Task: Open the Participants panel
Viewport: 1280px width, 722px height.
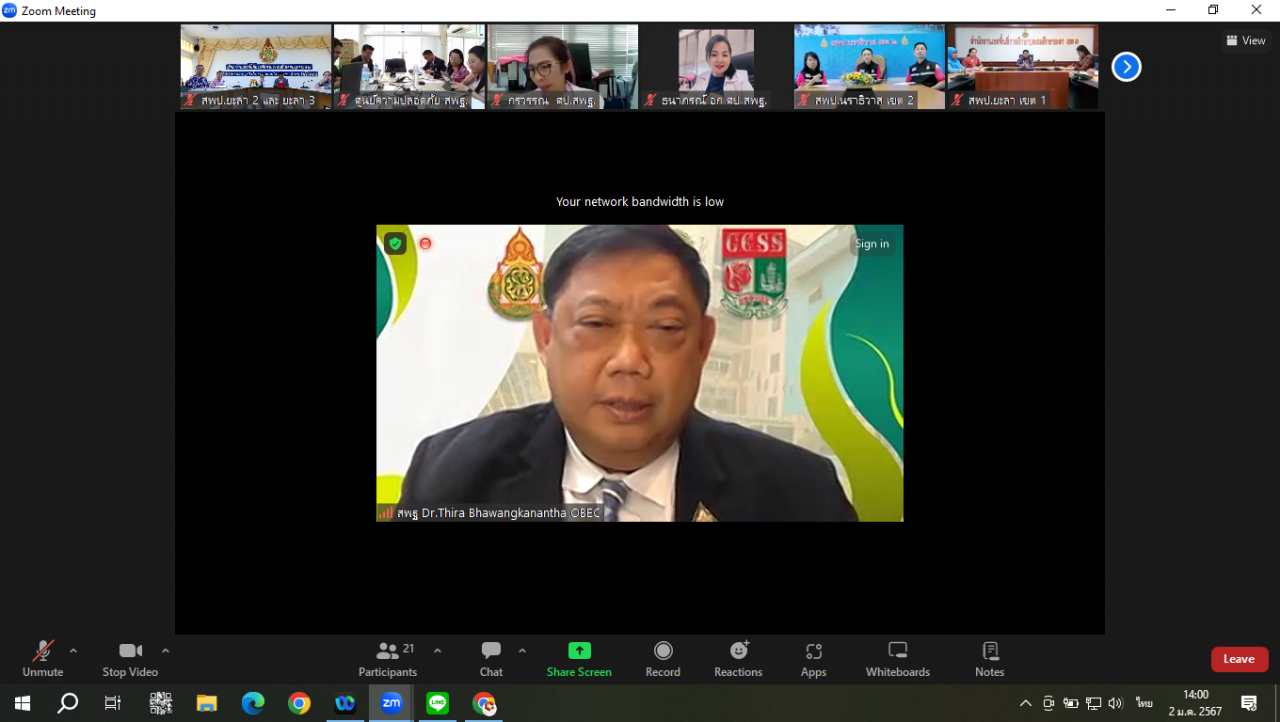Action: (388, 659)
